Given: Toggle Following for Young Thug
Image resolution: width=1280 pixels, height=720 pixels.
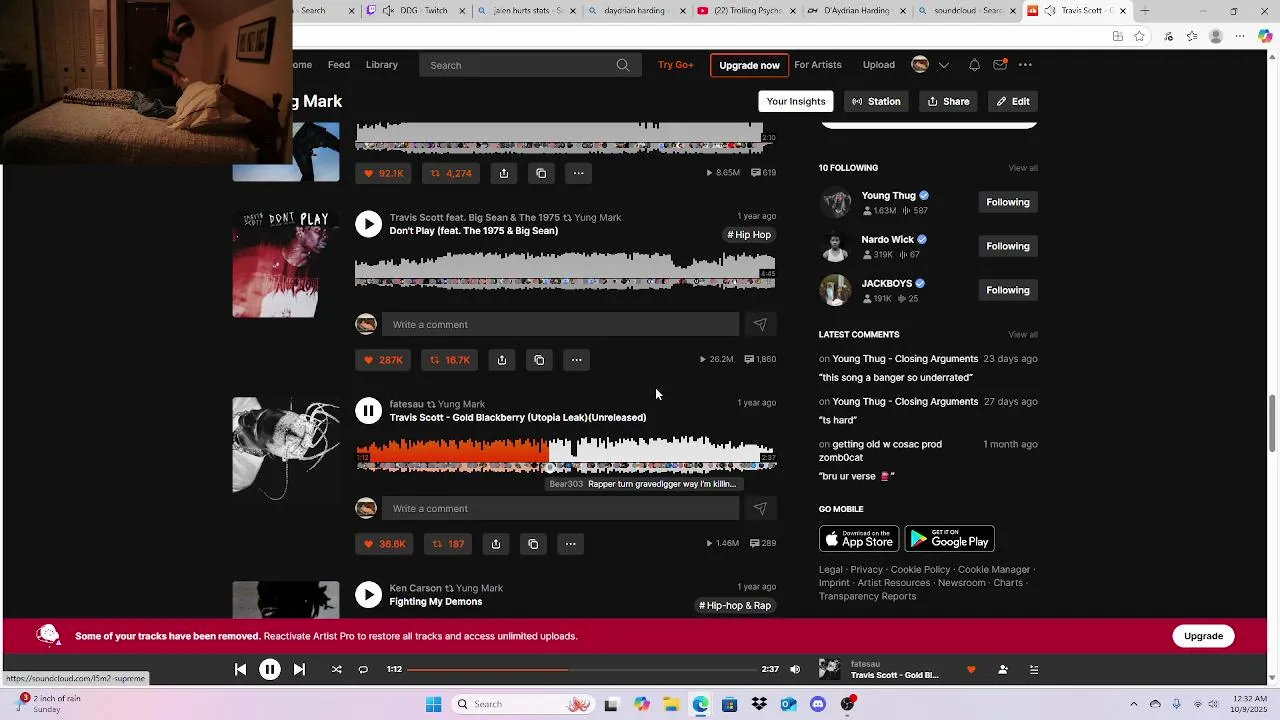Looking at the screenshot, I should tap(1007, 202).
